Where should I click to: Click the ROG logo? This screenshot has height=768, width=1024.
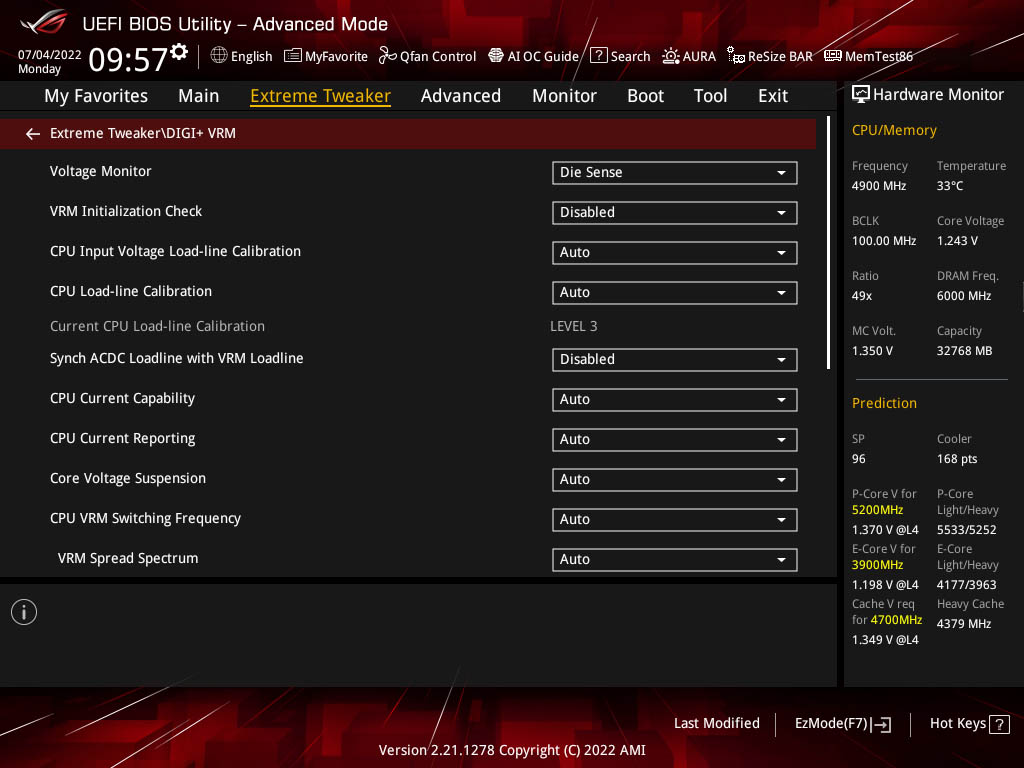click(x=44, y=22)
